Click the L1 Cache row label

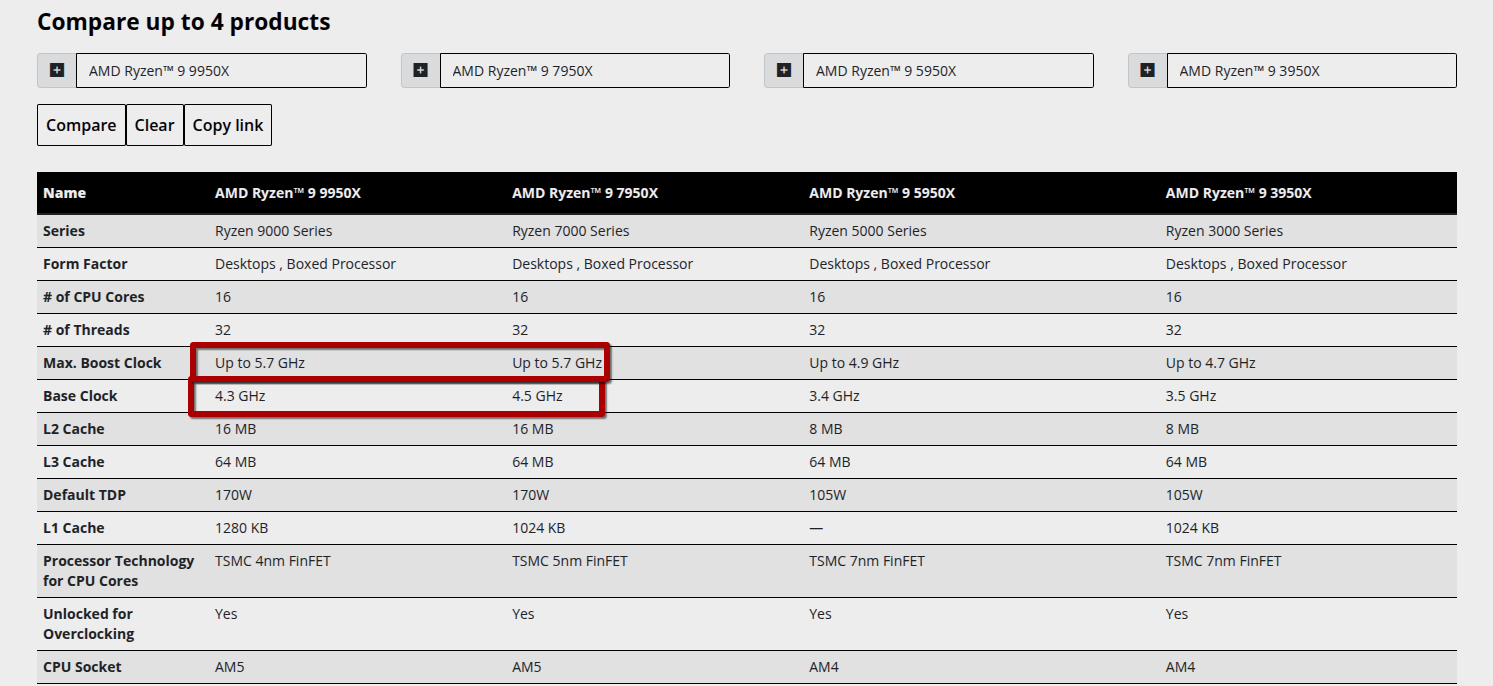point(74,528)
